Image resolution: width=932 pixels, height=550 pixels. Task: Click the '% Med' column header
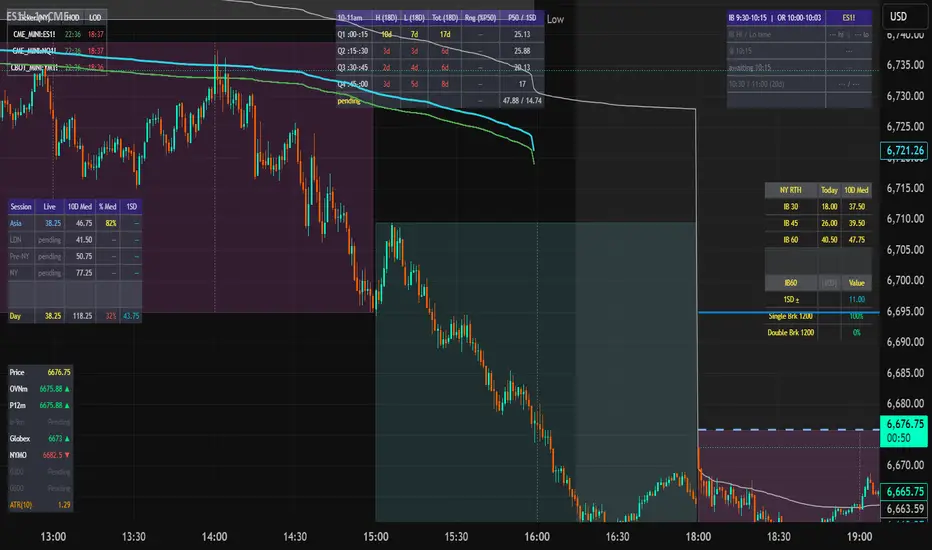click(108, 207)
